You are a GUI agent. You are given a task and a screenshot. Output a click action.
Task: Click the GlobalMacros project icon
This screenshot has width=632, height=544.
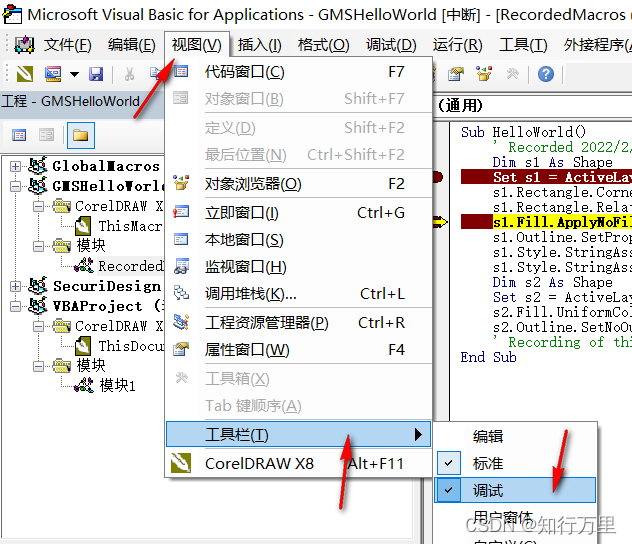pos(38,166)
